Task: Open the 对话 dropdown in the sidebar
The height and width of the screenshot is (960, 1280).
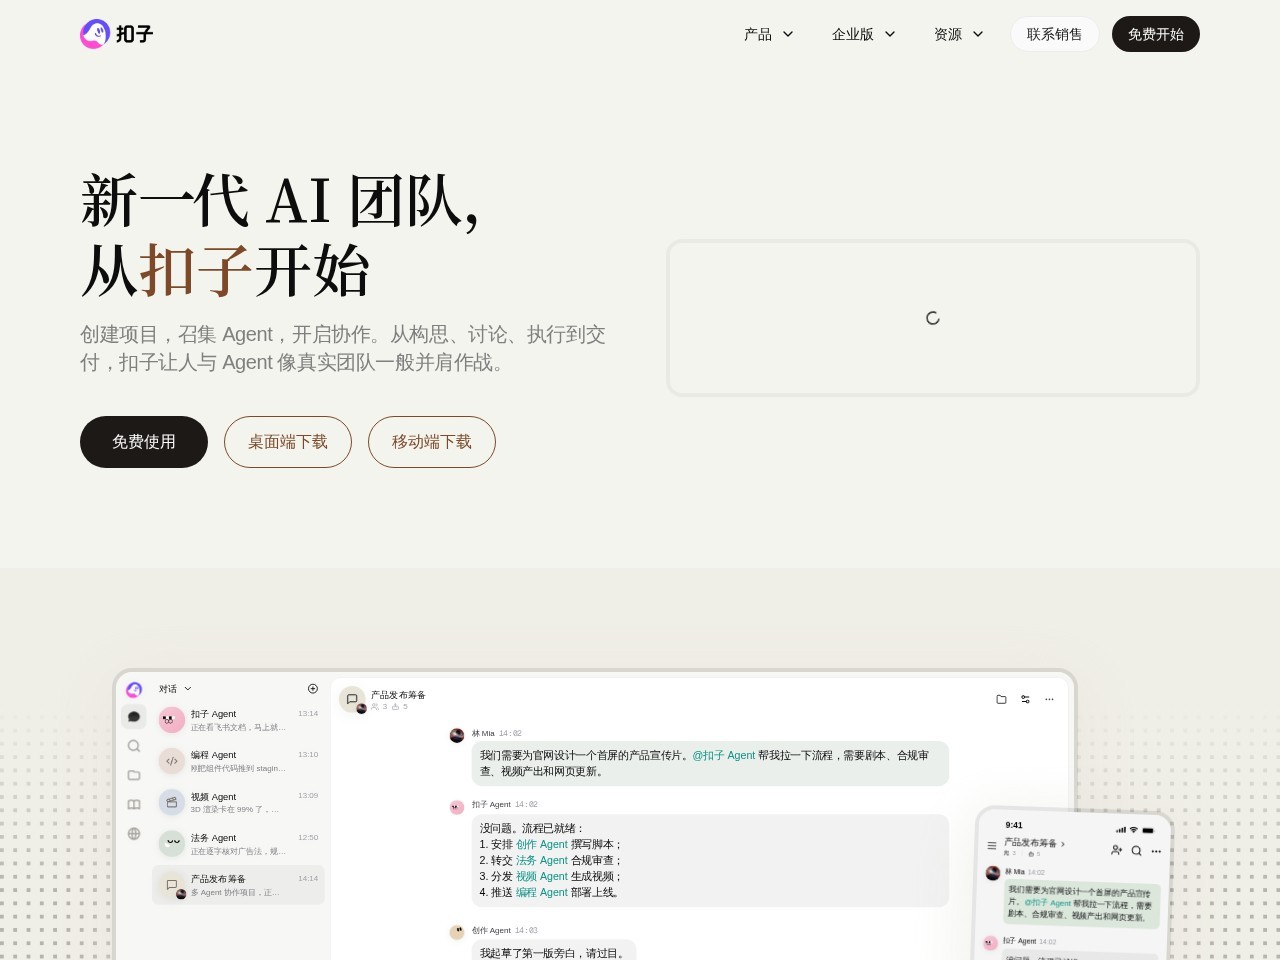Action: click(175, 688)
